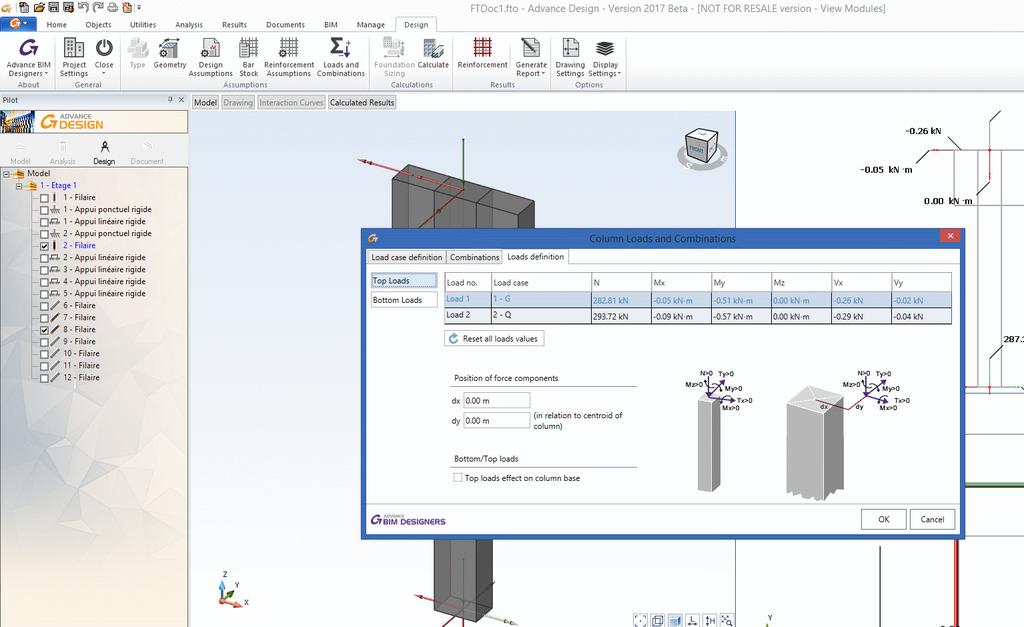This screenshot has width=1024, height=627.
Task: Open the Display Settings dropdown arrow
Action: [x=618, y=74]
